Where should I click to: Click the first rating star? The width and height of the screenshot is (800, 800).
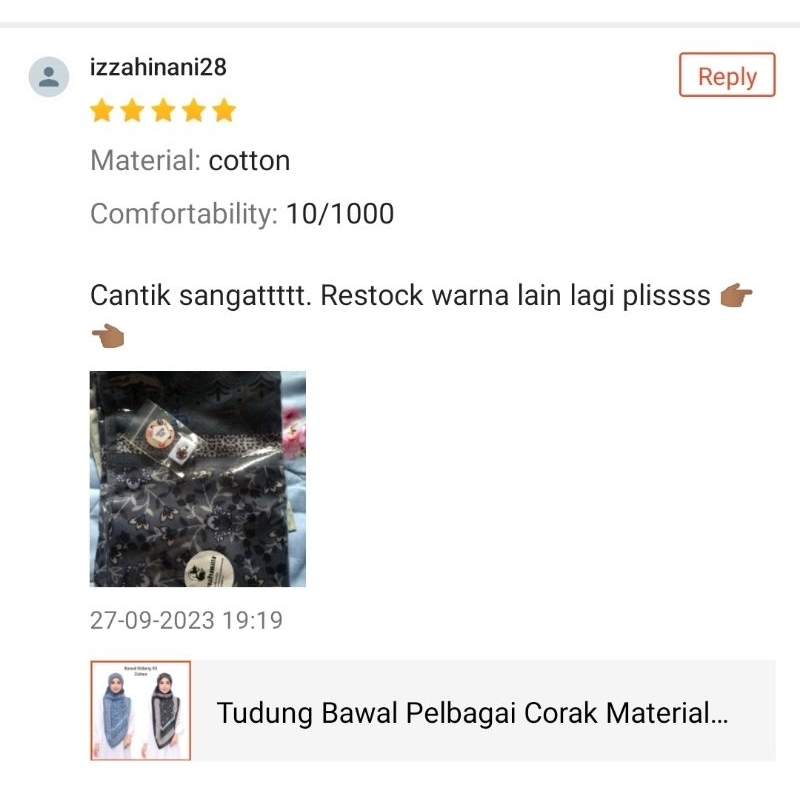[102, 110]
